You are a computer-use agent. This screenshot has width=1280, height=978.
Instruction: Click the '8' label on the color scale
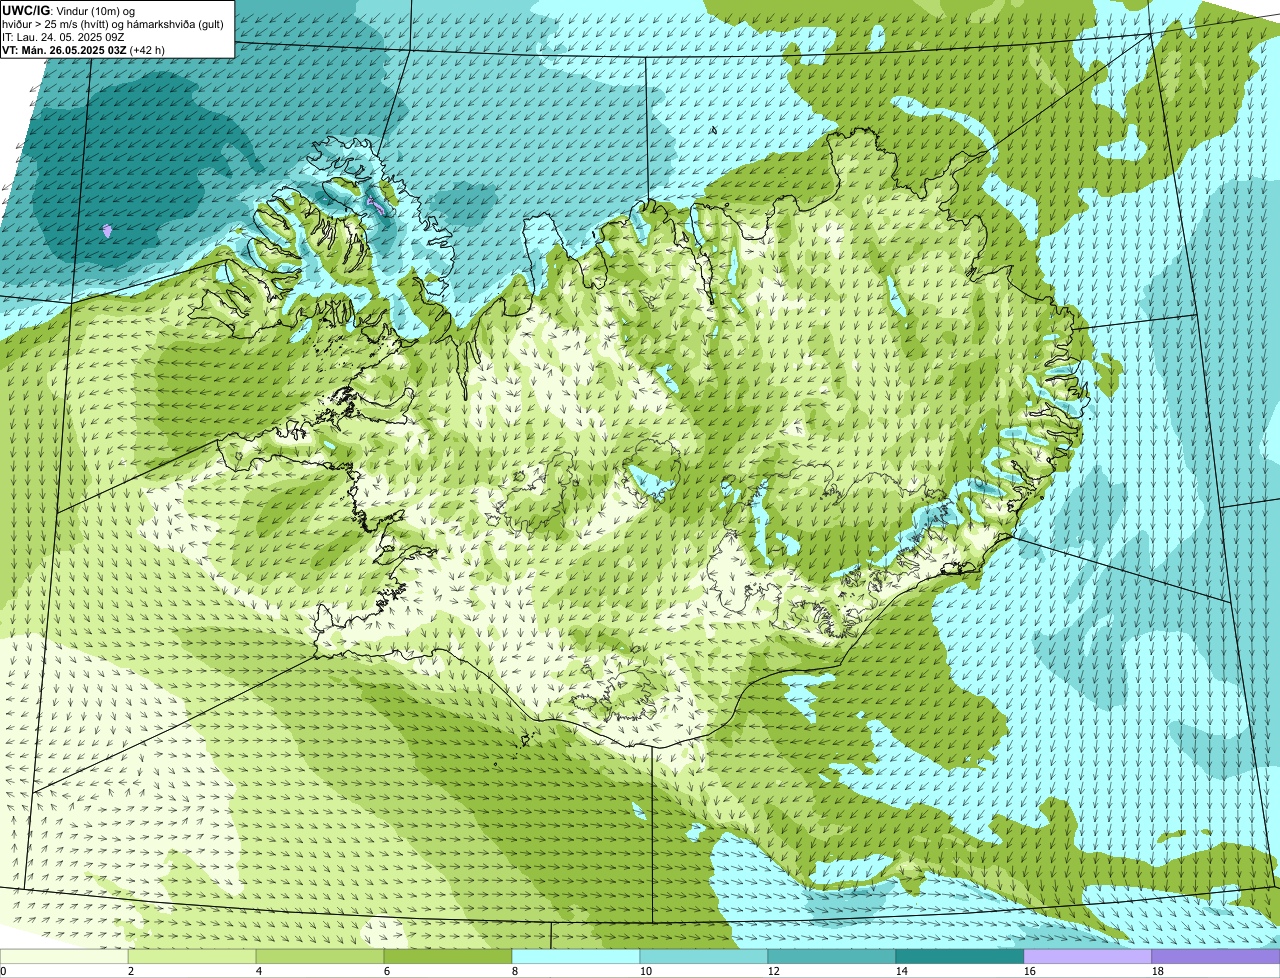(515, 971)
